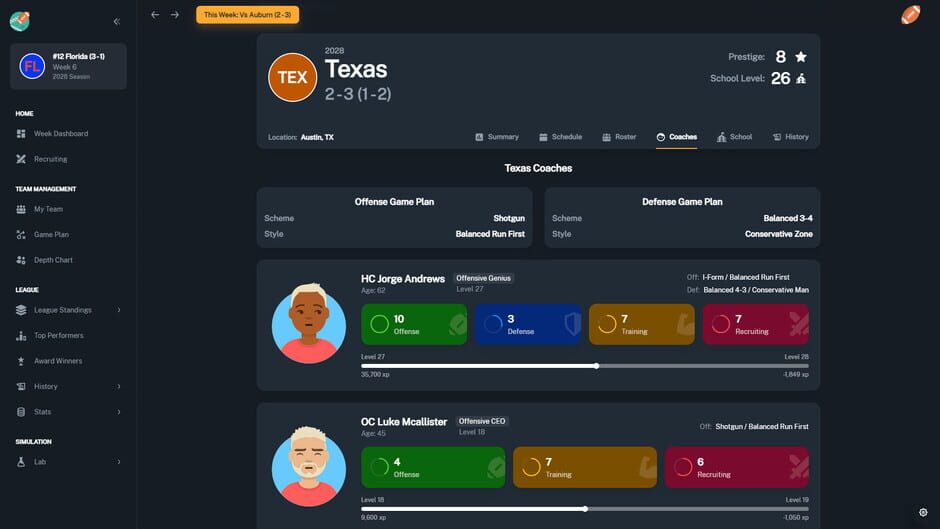Viewport: 940px width, 529px height.
Task: Switch to the Roster tab
Action: coord(619,137)
